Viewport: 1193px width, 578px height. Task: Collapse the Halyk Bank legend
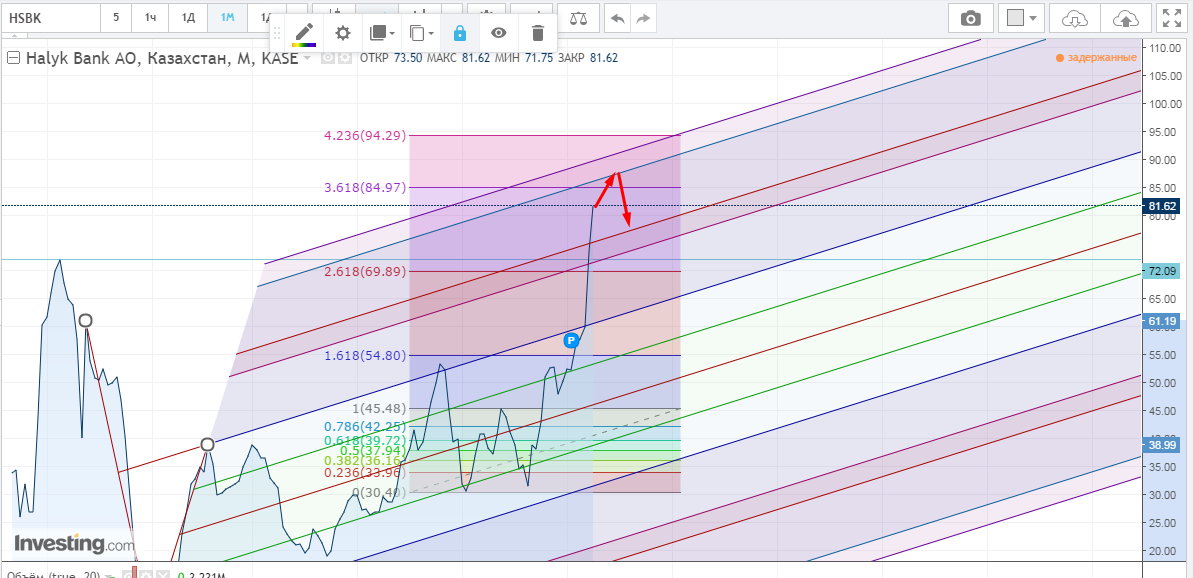pyautogui.click(x=14, y=58)
